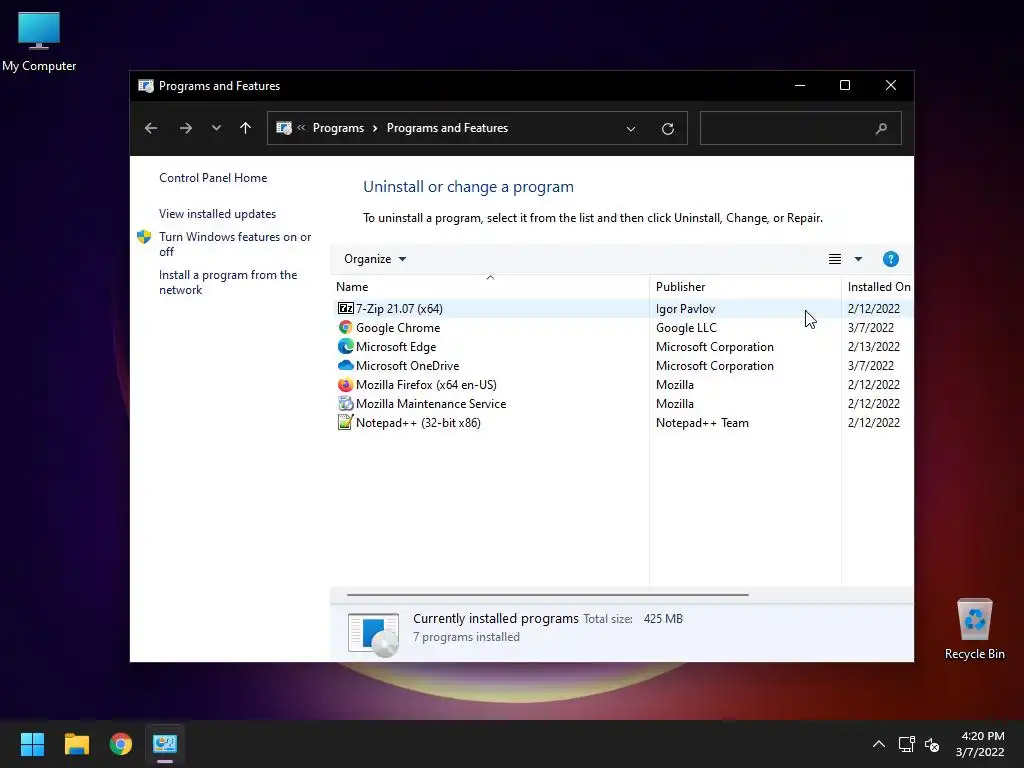Sort by the Installed On column header
This screenshot has width=1024, height=768.
coord(878,287)
